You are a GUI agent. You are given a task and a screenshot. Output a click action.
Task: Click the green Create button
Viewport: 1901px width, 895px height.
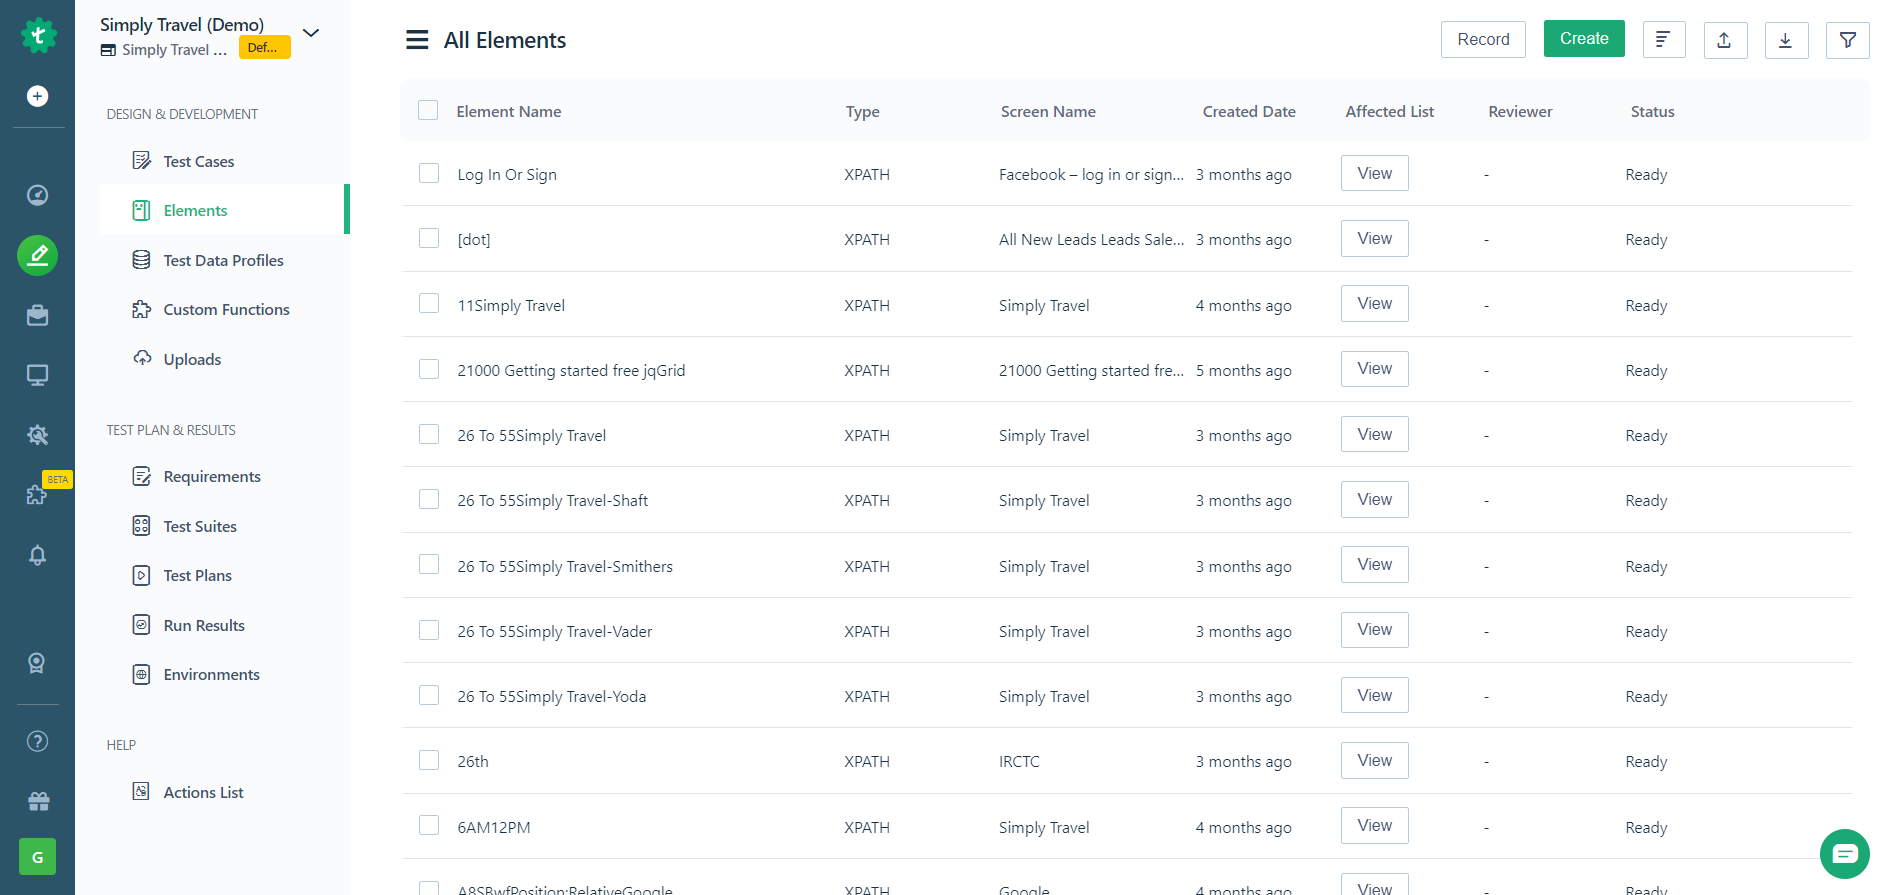click(1584, 39)
